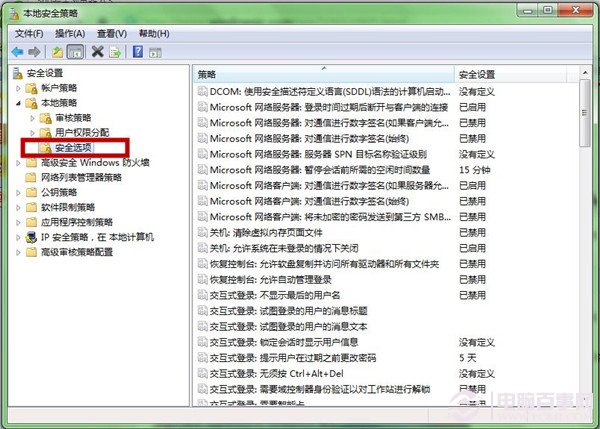Toggle the Show/Hide console tree icon

point(75,52)
